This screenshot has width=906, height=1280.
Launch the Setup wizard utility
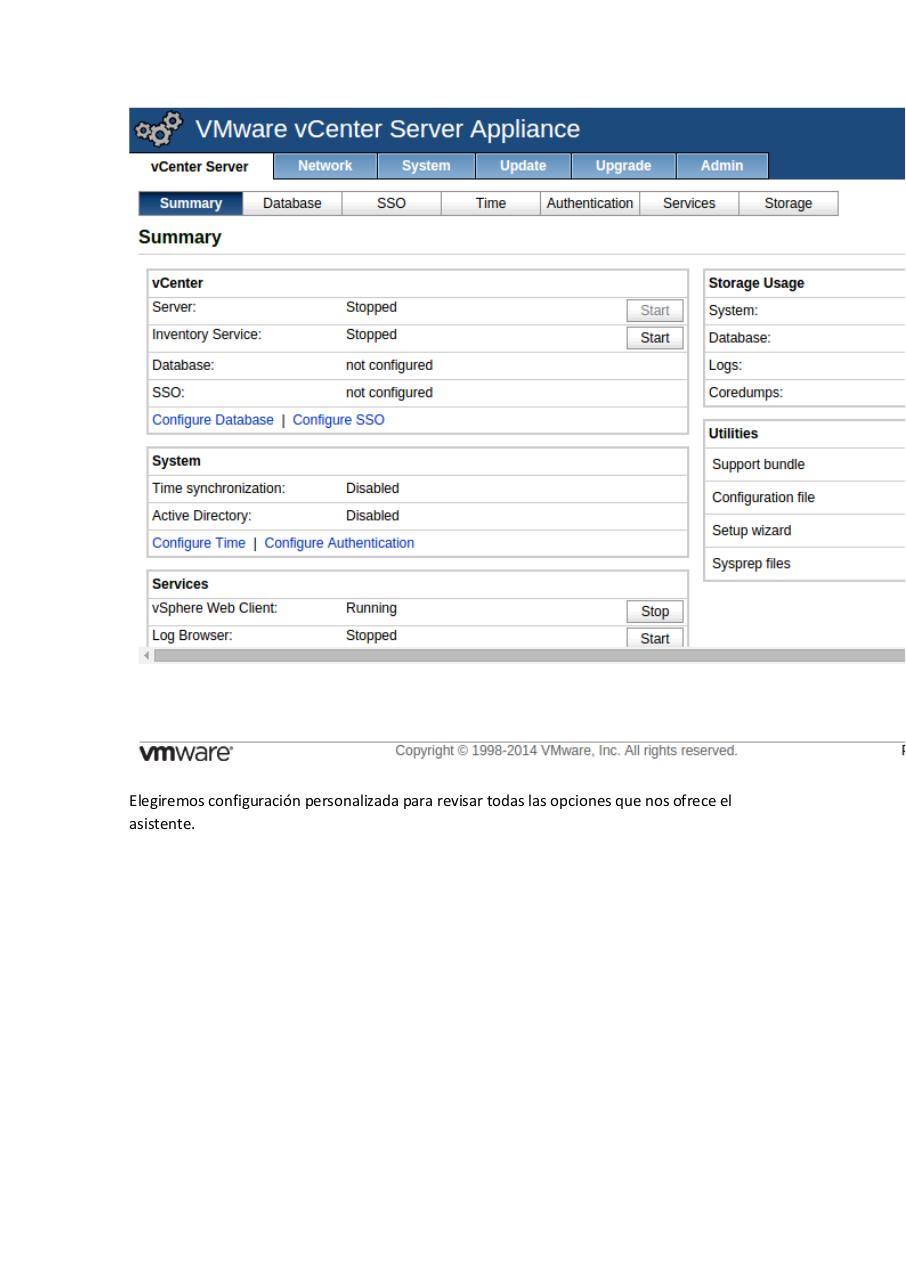(751, 530)
